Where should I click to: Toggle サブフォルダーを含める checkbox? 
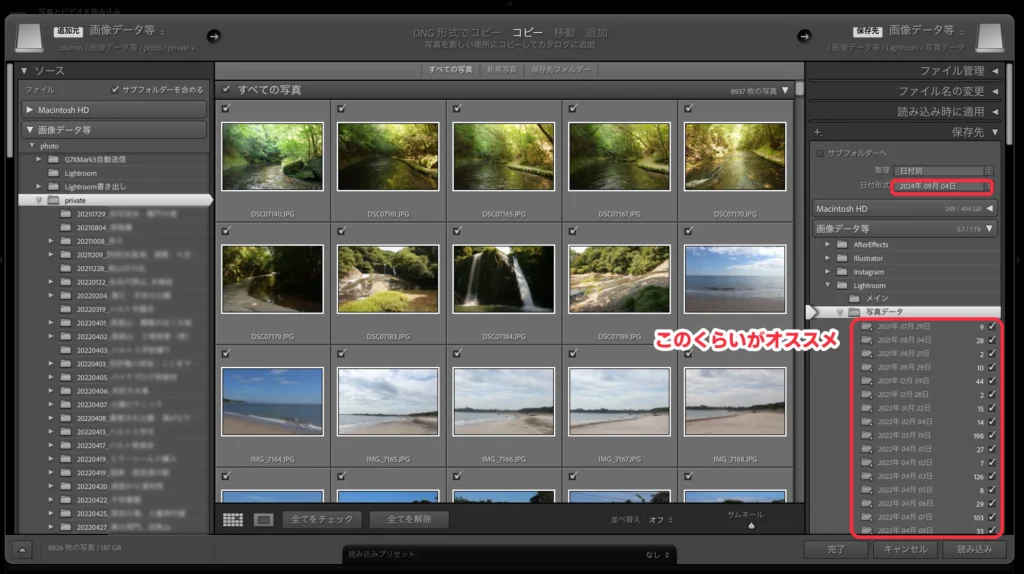click(x=116, y=90)
